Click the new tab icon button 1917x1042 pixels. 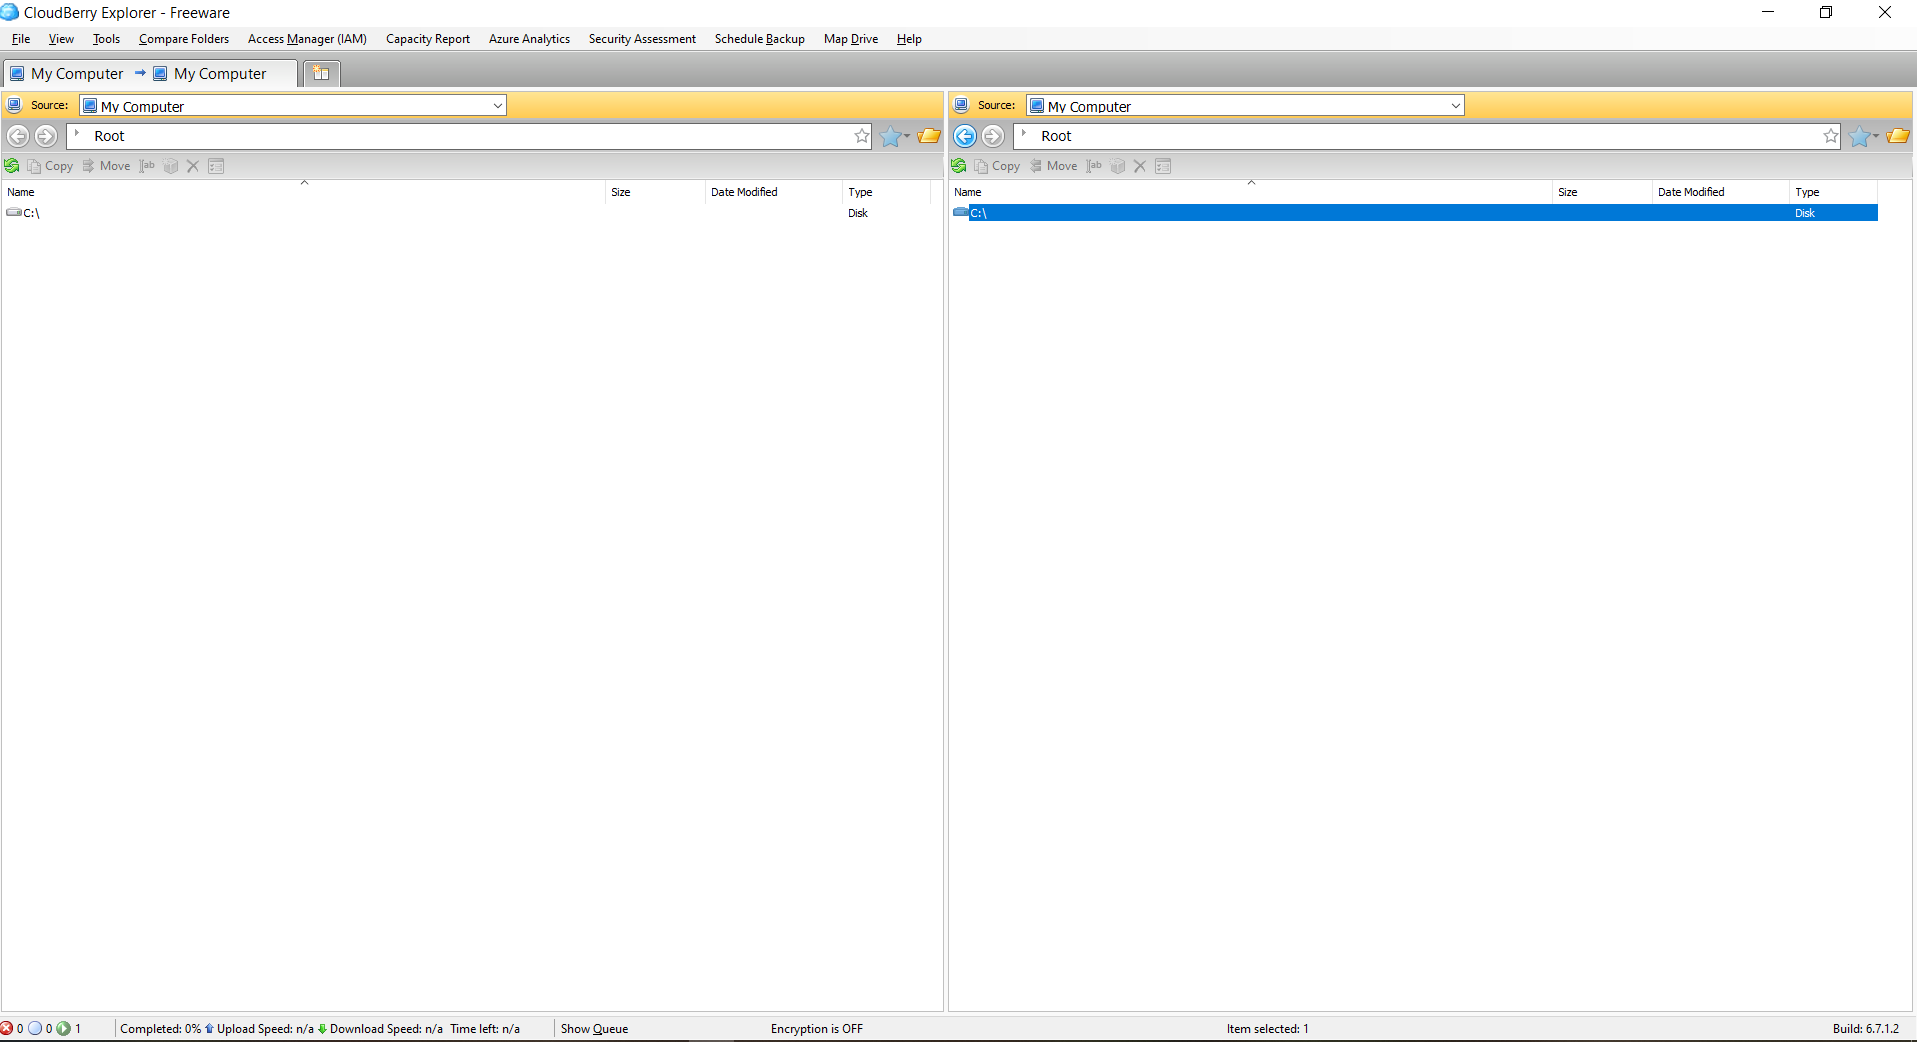(321, 73)
